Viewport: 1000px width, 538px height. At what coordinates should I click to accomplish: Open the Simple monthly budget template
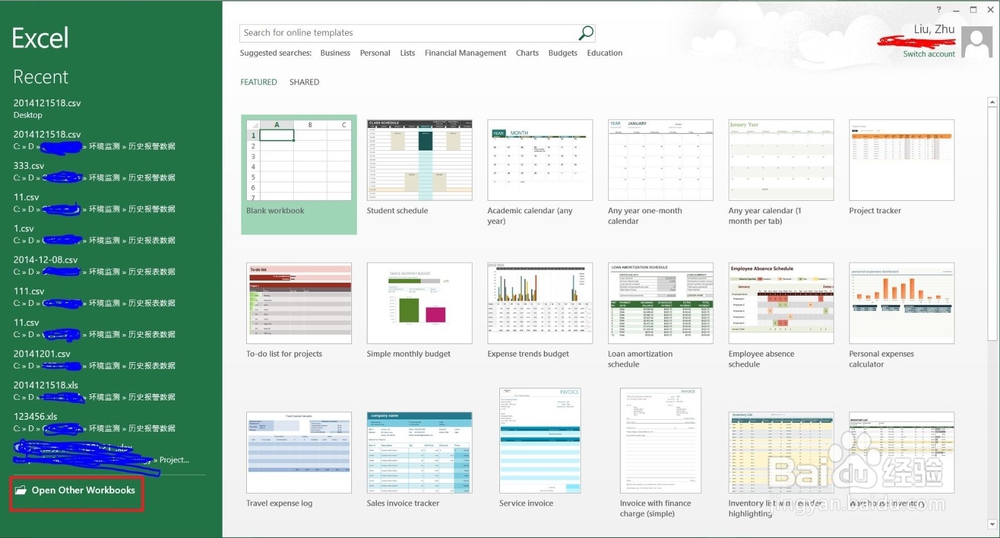(x=420, y=311)
